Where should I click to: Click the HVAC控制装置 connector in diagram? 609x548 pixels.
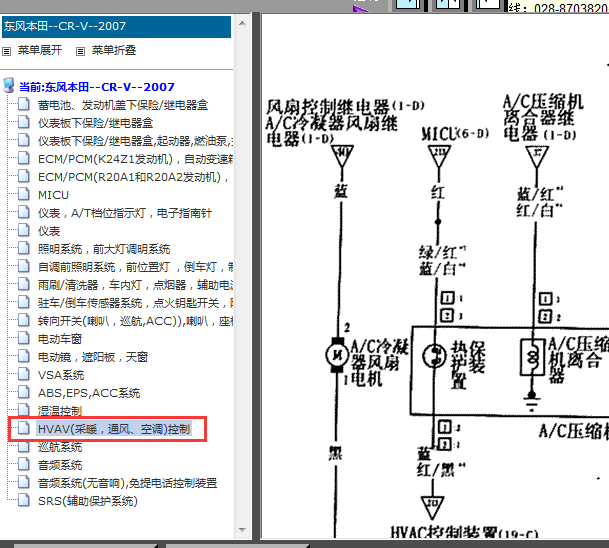(432, 507)
